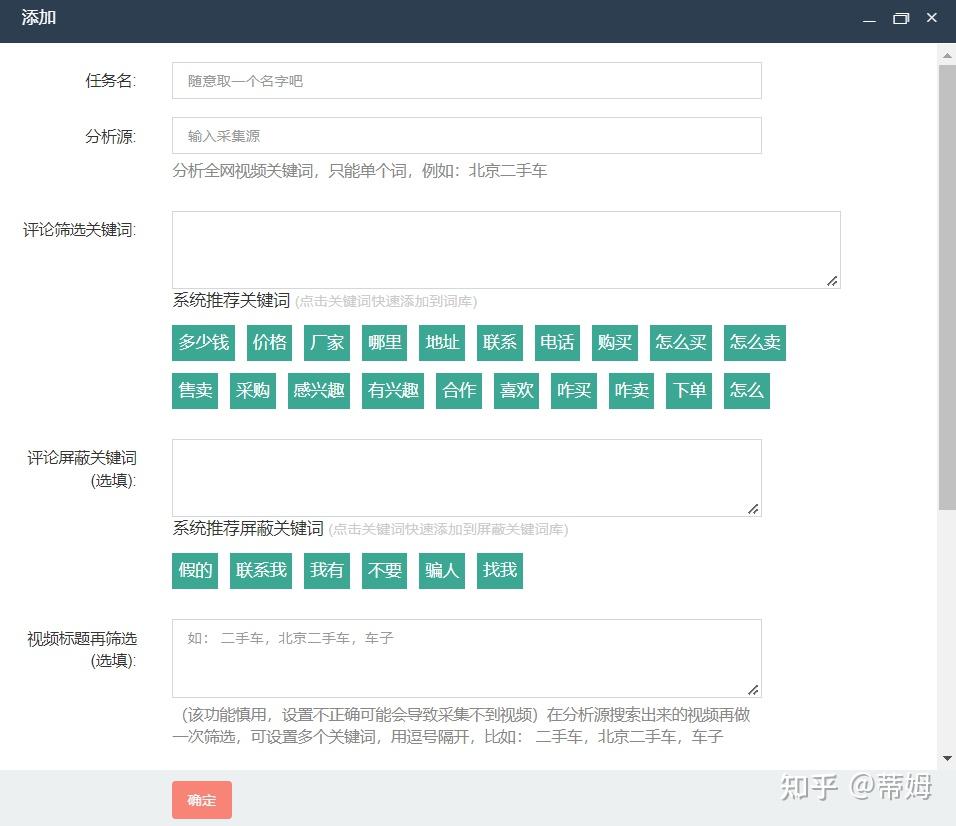Add the 咋买 keyword tag

574,391
